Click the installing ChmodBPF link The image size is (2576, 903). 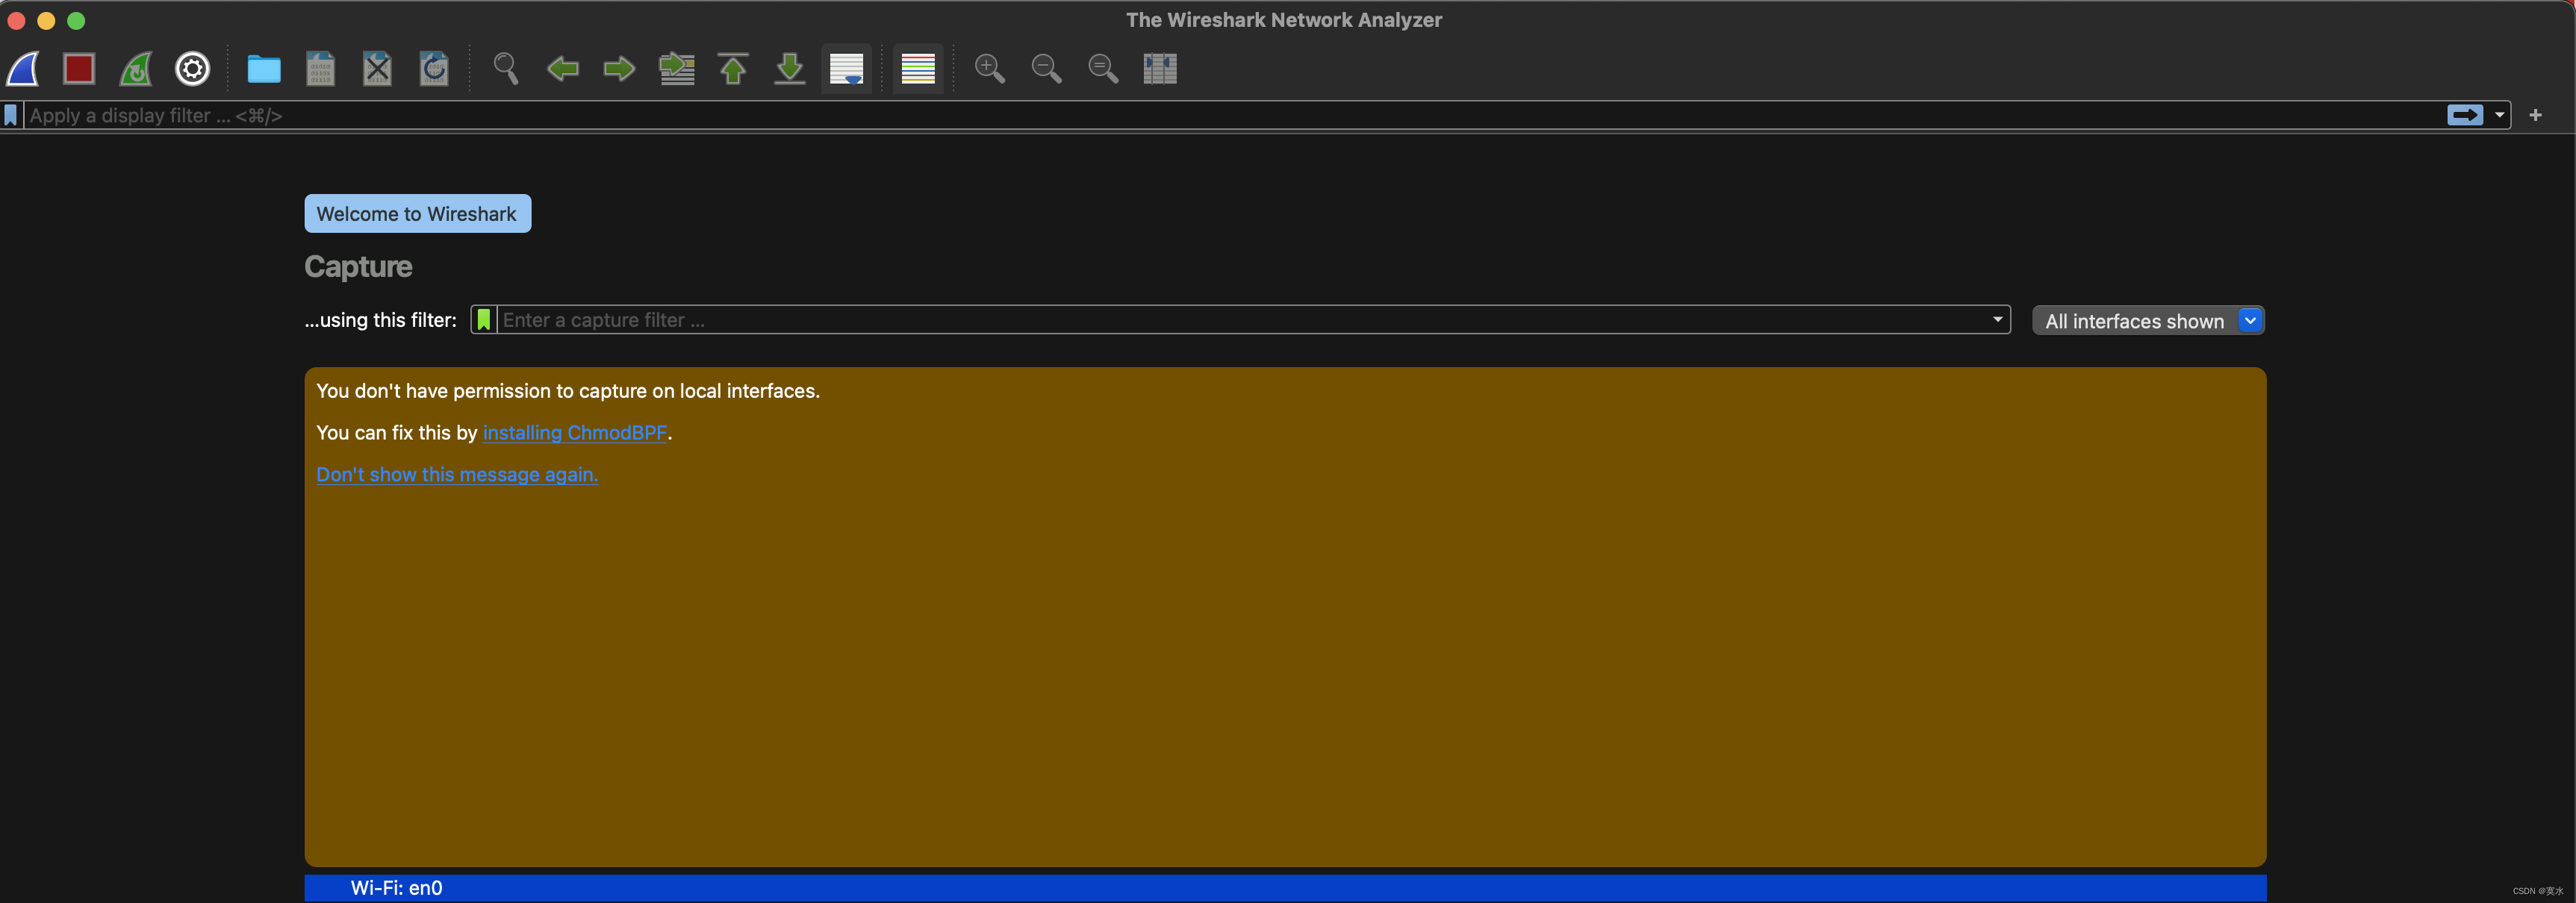pos(574,433)
